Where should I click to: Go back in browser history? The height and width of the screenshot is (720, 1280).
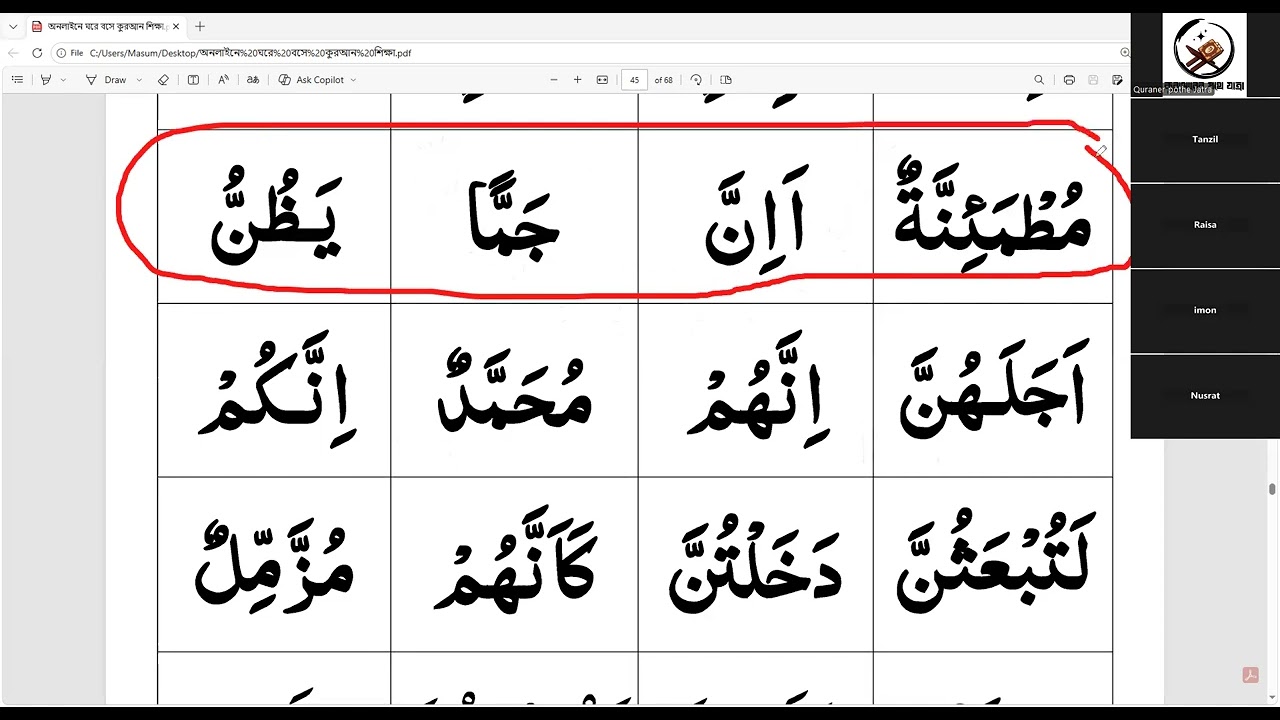[x=13, y=53]
